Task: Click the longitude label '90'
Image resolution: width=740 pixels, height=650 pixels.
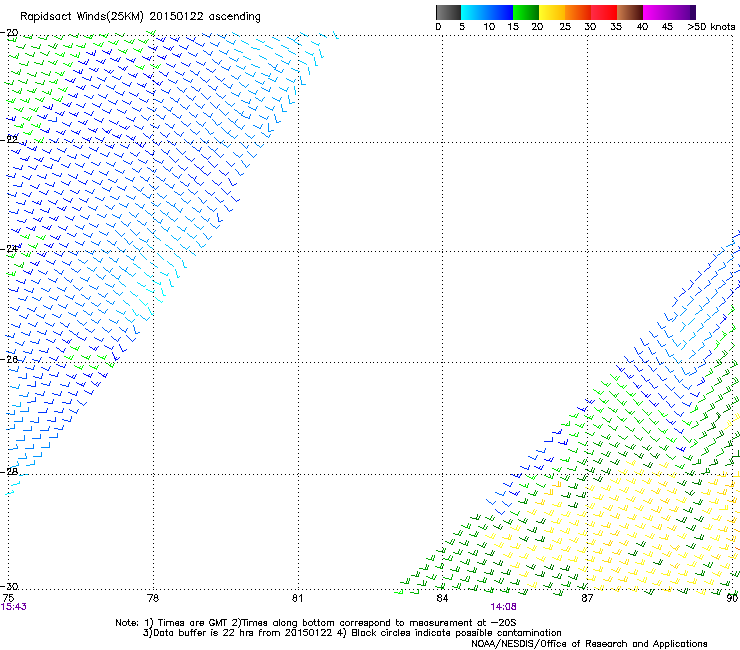Action: click(x=732, y=598)
